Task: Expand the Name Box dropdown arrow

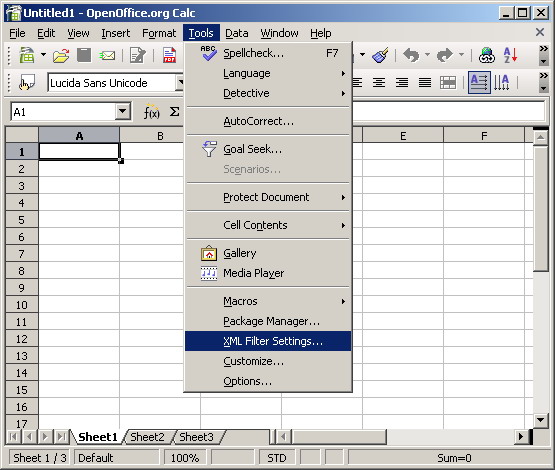Action: (123, 112)
